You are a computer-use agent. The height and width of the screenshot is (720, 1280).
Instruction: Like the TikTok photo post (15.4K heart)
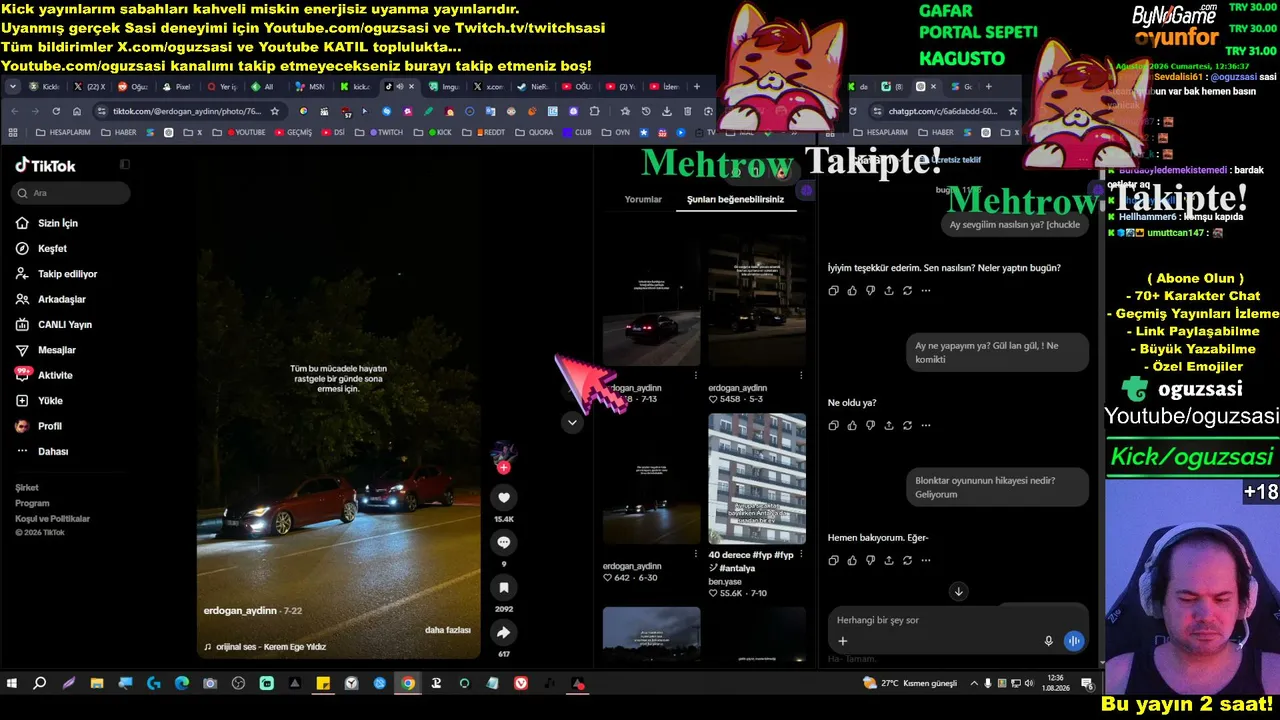pyautogui.click(x=504, y=497)
